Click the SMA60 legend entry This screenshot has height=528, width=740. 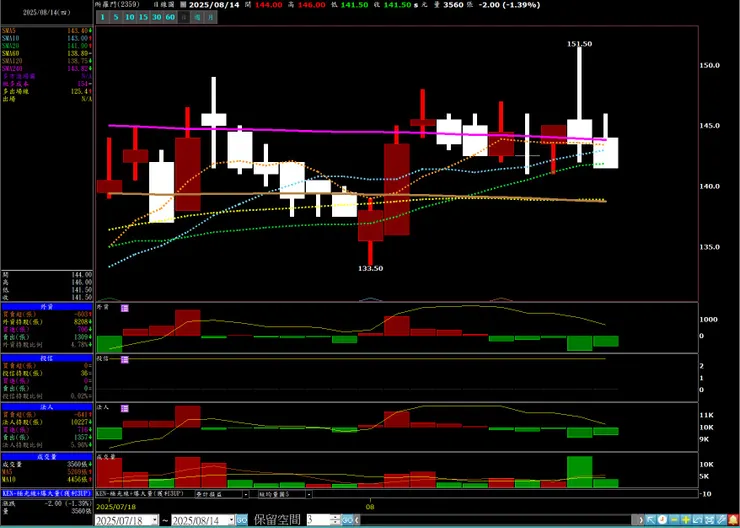click(47, 53)
